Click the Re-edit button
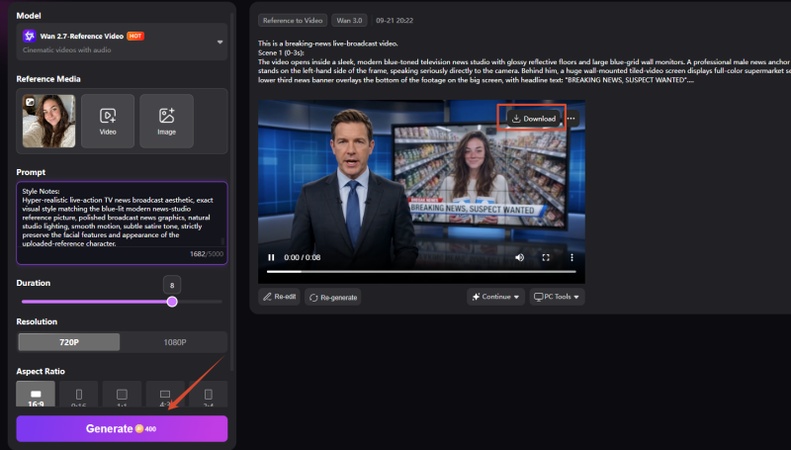This screenshot has width=791, height=450. [x=279, y=297]
